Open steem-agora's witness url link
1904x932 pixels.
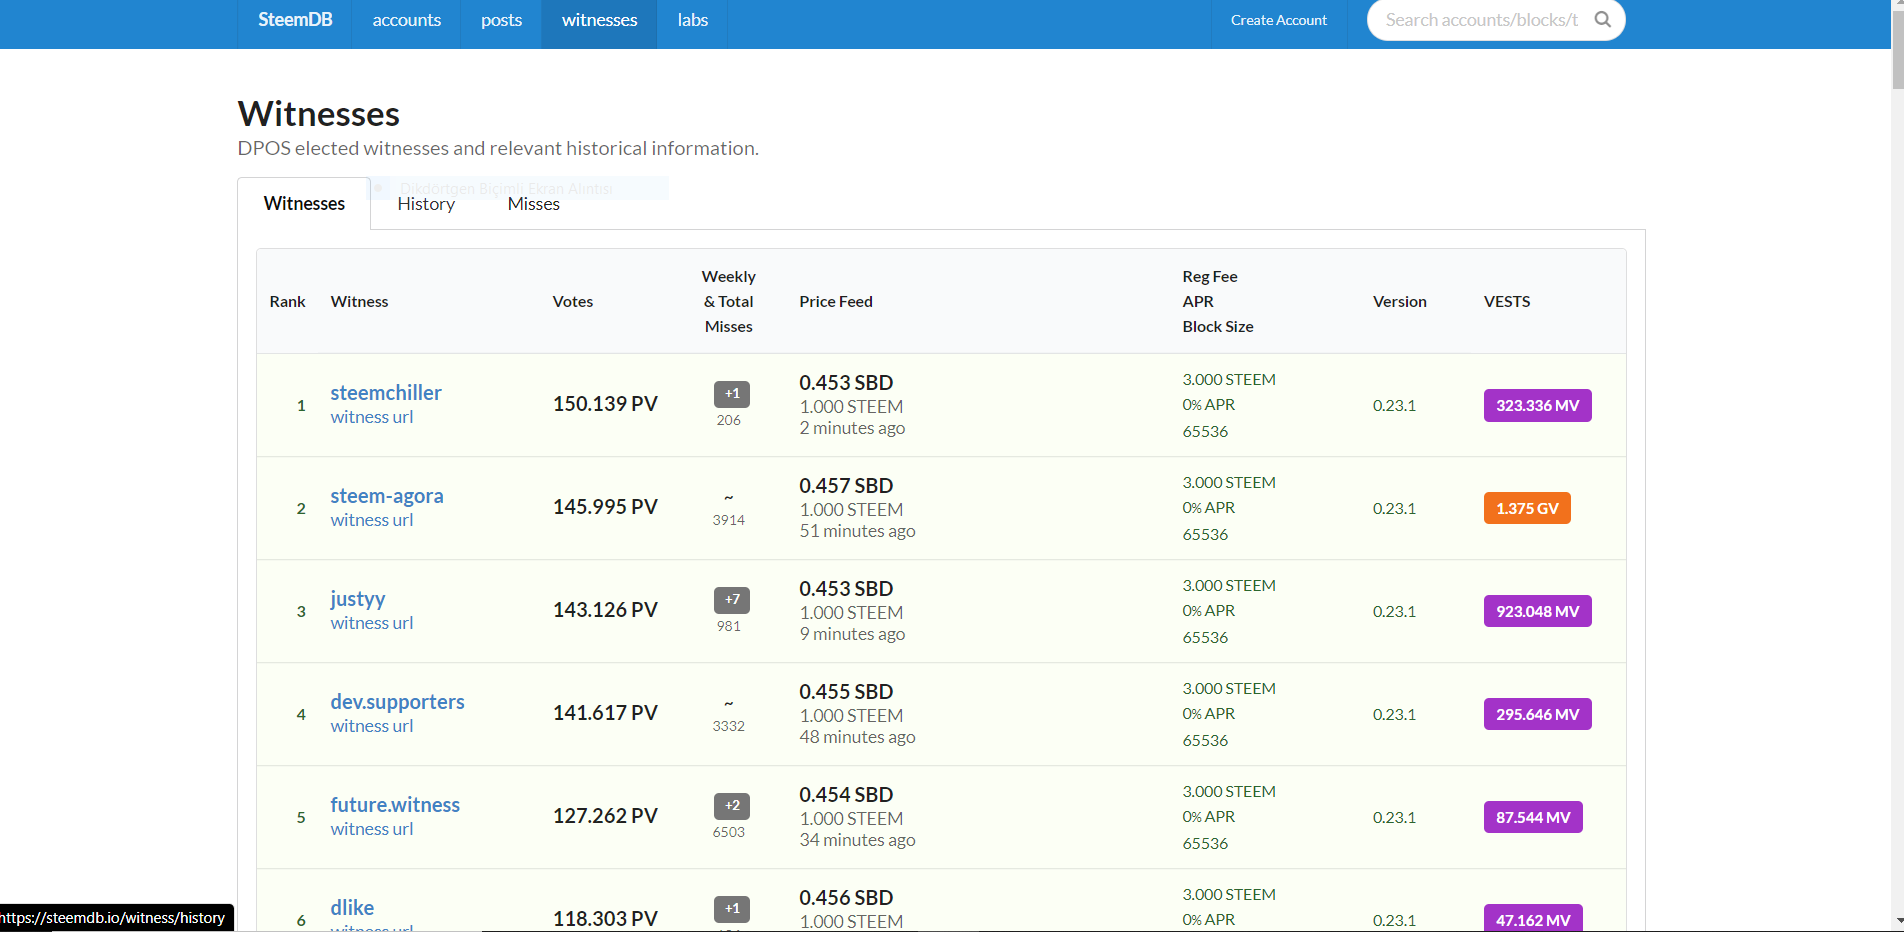coord(372,520)
